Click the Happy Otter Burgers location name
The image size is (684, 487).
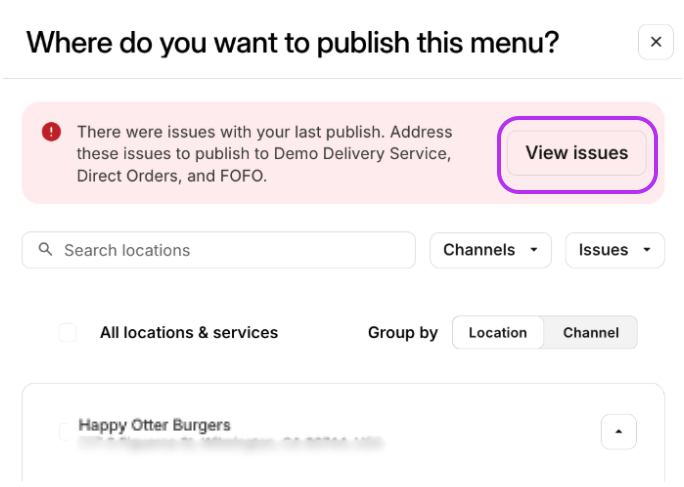click(x=154, y=425)
